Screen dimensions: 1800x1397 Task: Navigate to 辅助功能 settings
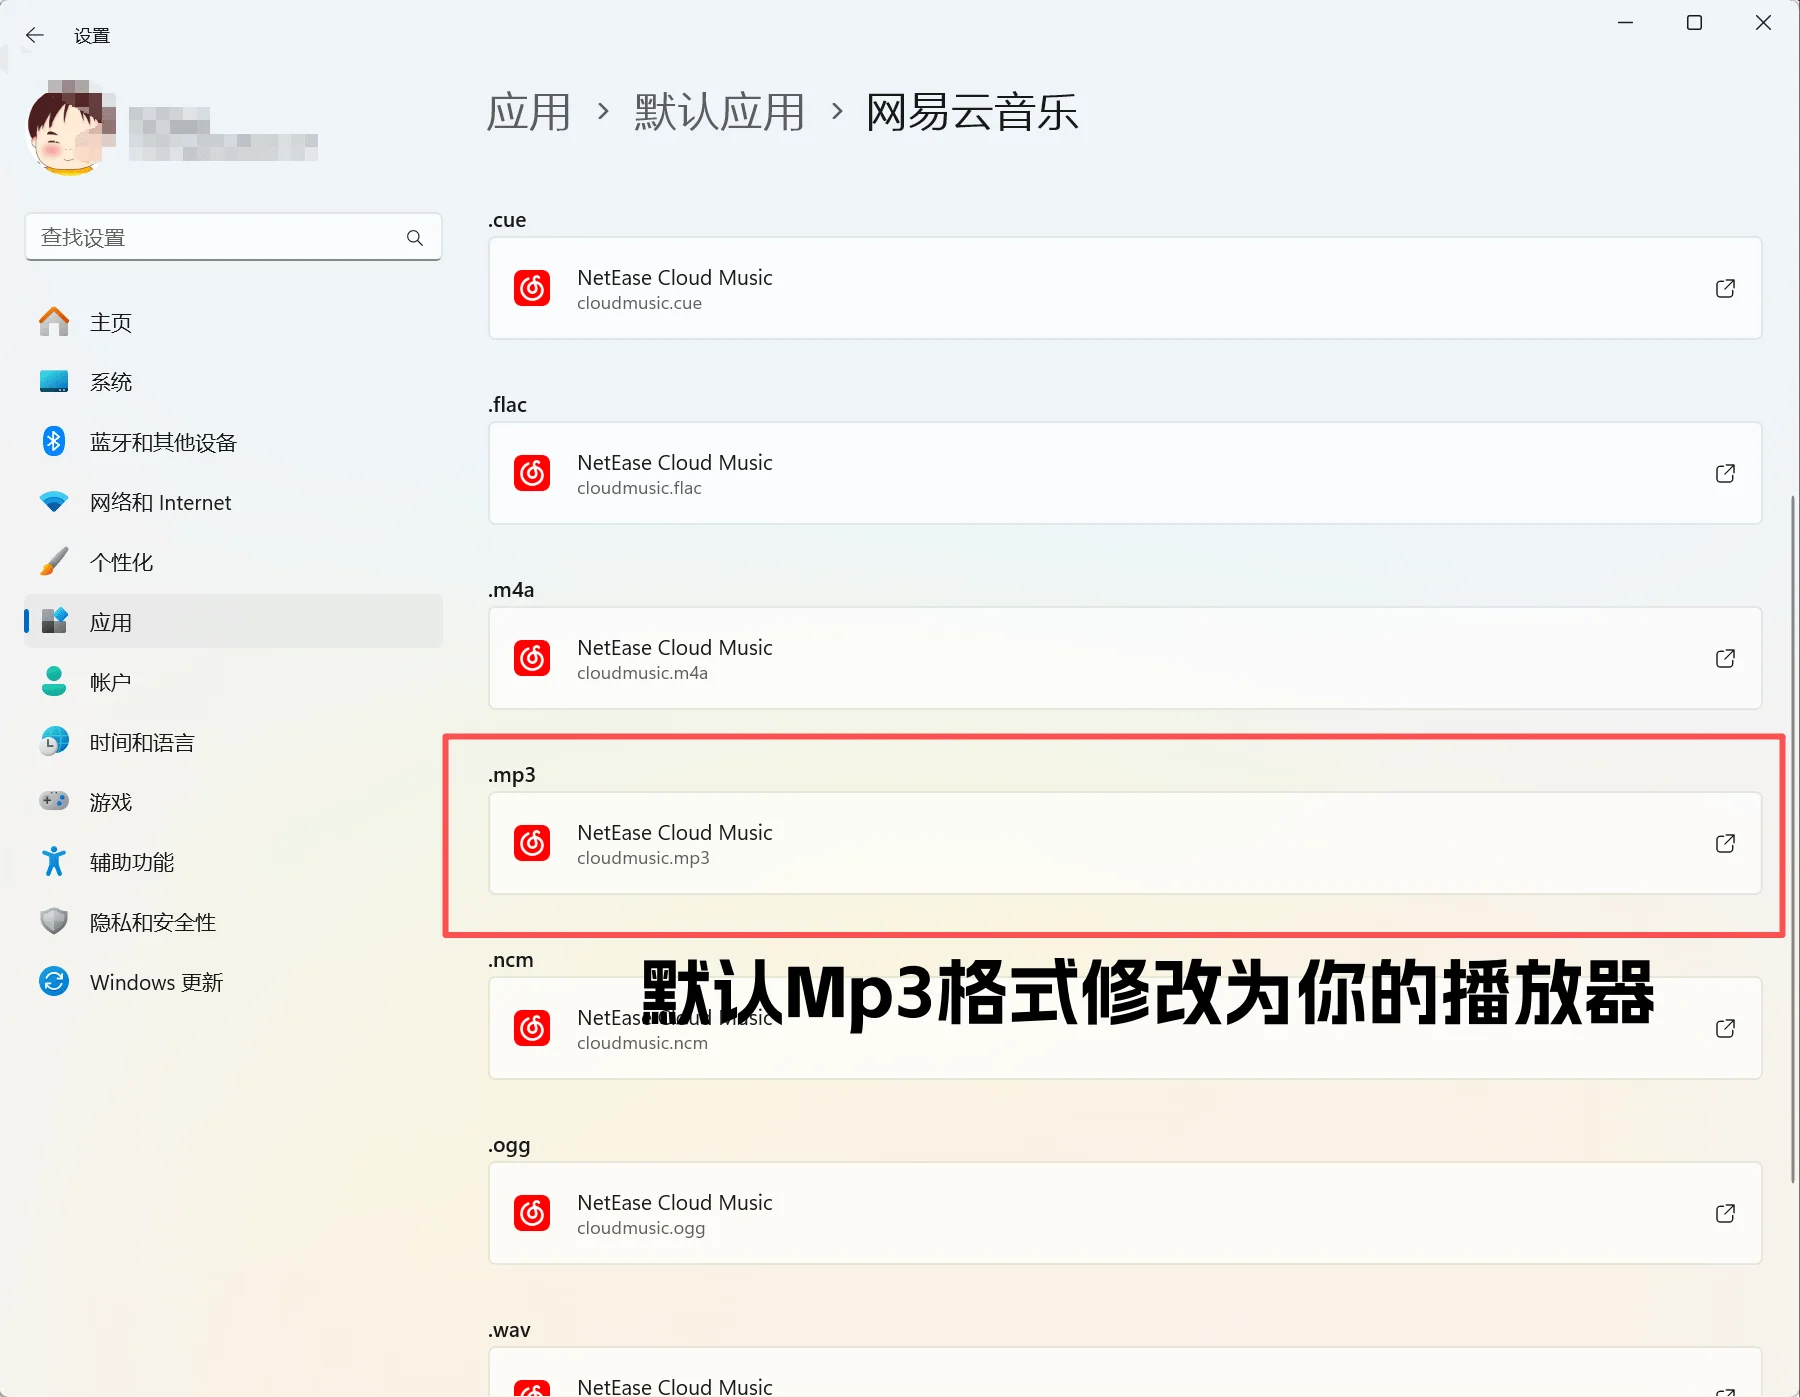(x=233, y=862)
